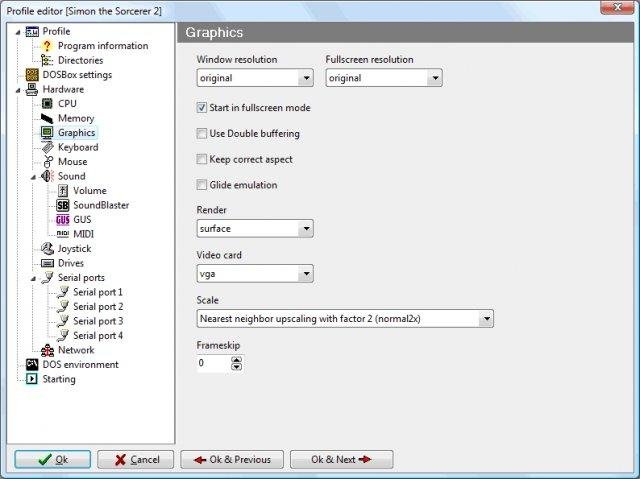Collapse the Sound tree node
This screenshot has height=479, width=640.
point(33,177)
